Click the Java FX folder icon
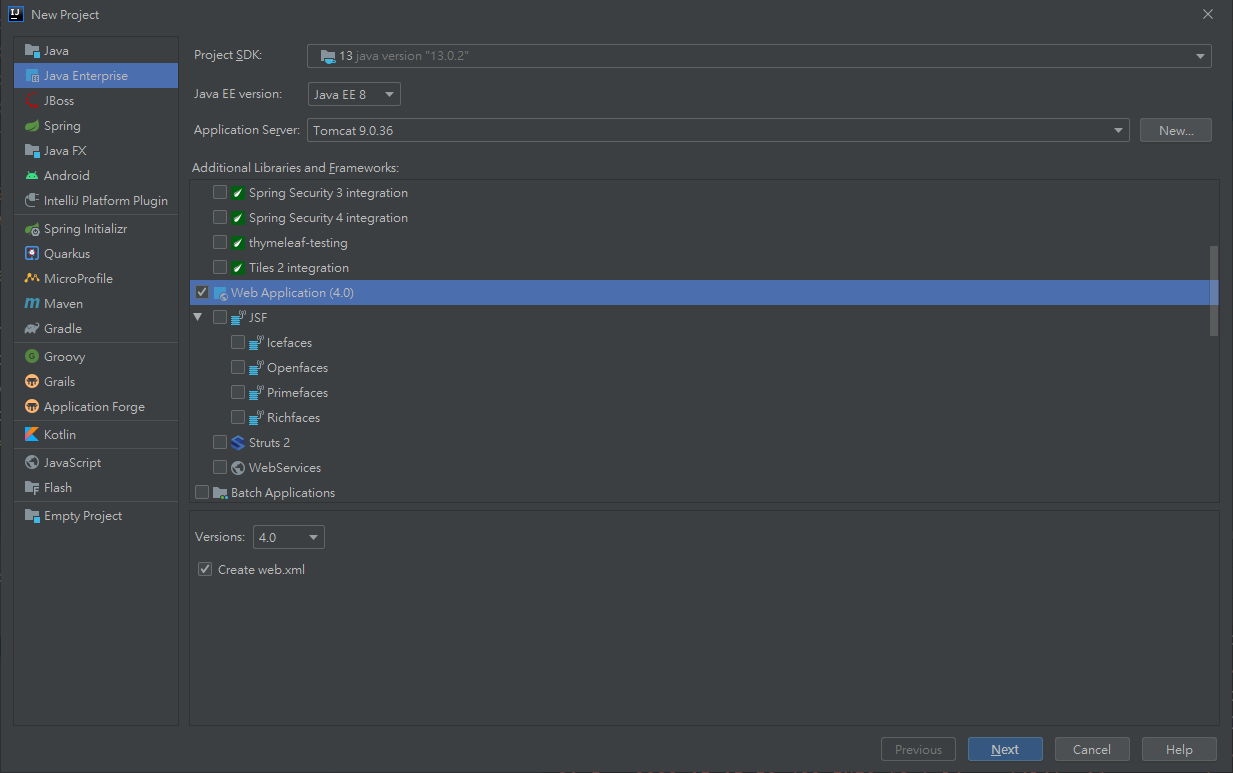1233x773 pixels. coord(32,151)
